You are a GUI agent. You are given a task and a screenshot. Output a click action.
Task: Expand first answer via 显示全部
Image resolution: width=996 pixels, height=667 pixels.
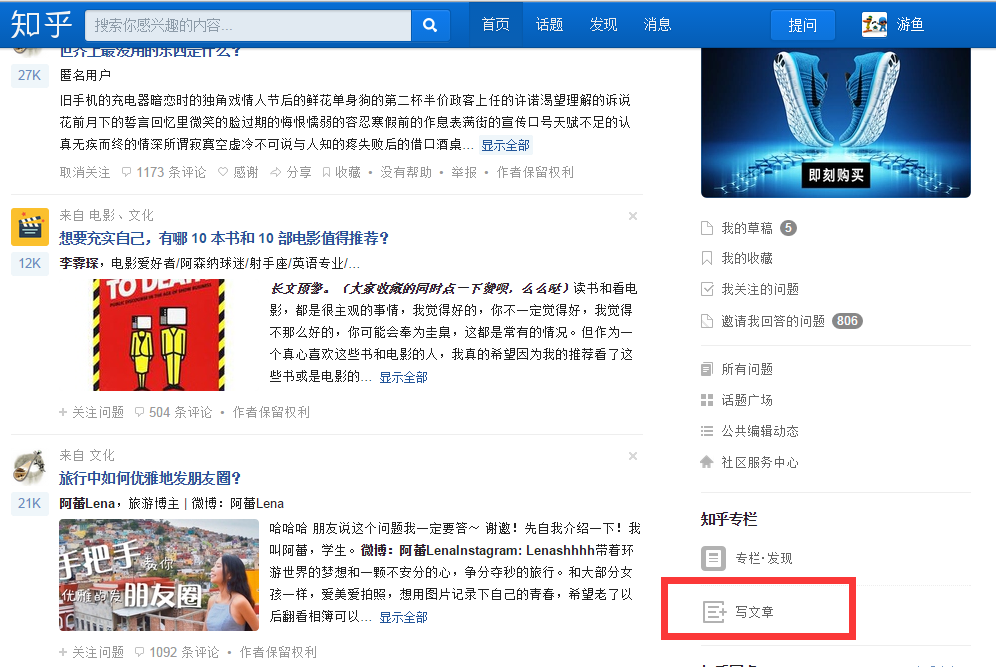click(x=505, y=145)
